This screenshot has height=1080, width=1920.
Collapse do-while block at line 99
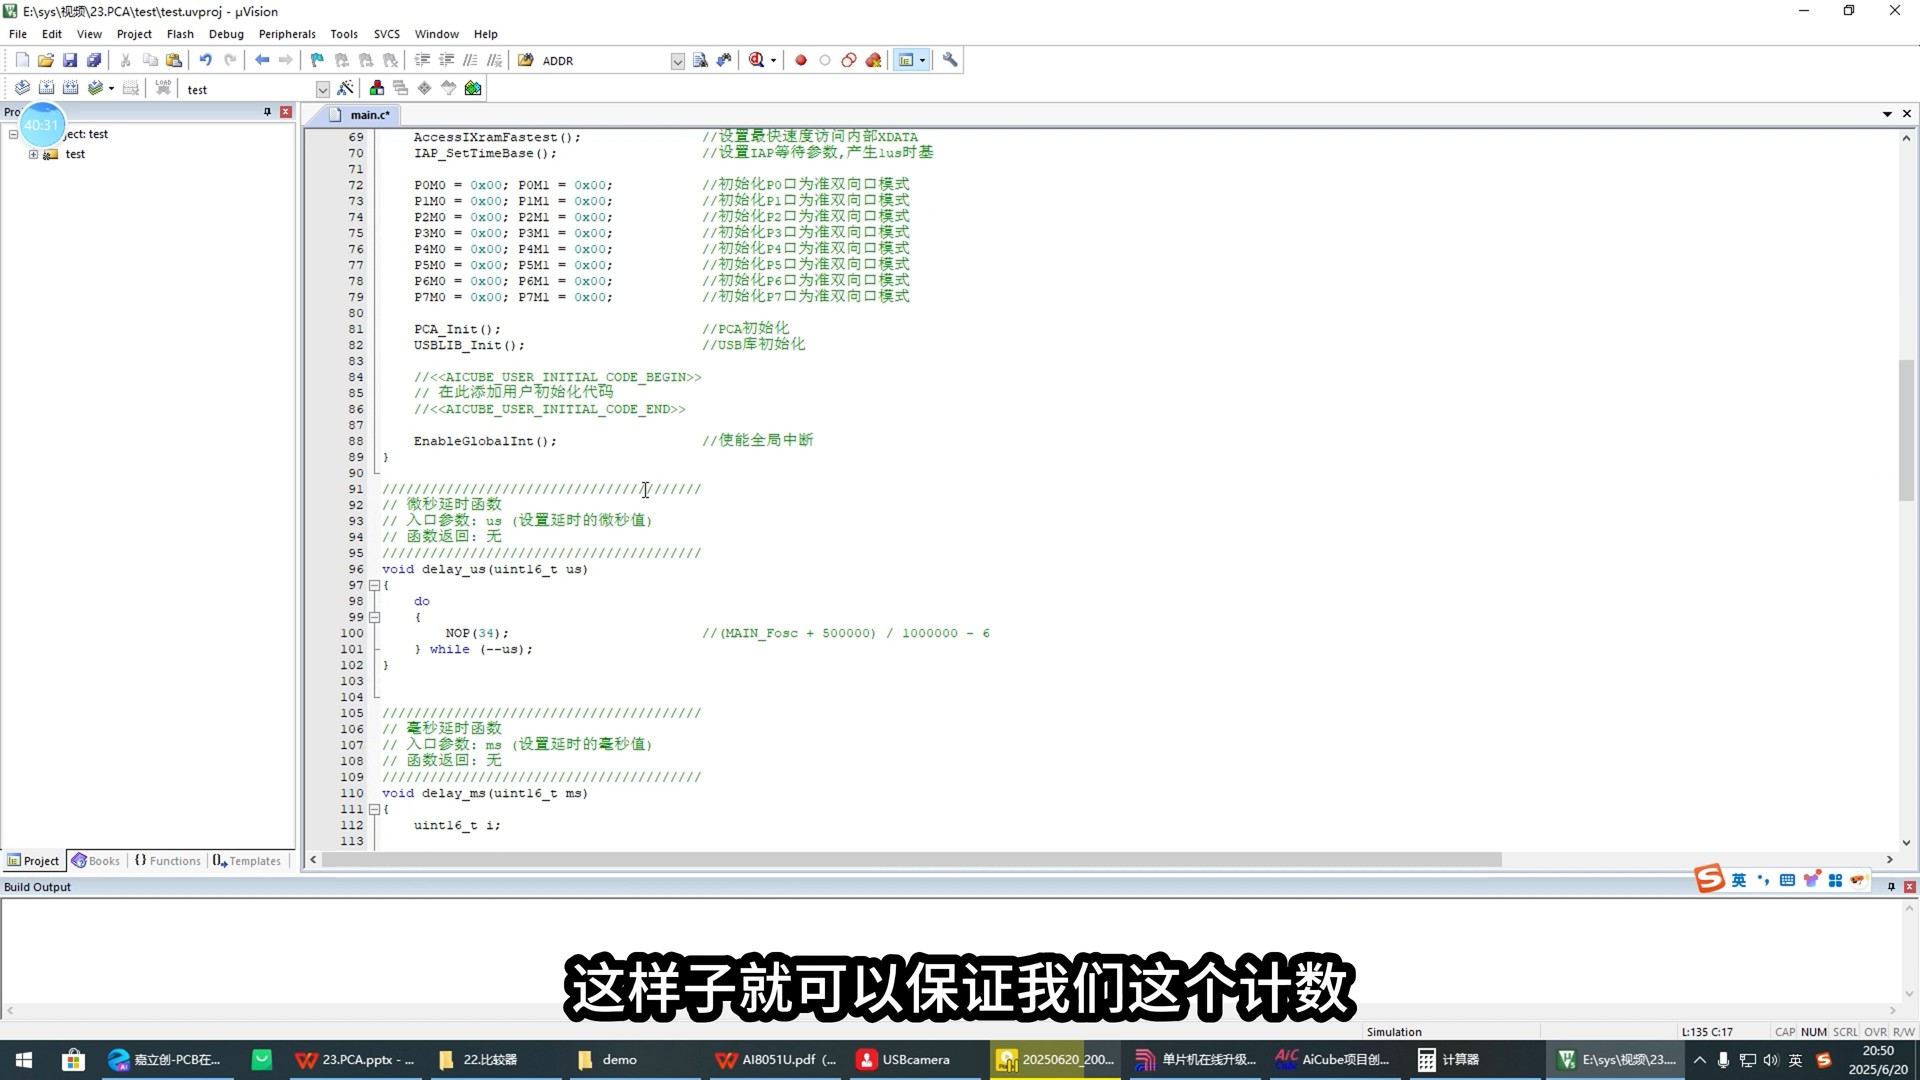(x=374, y=617)
